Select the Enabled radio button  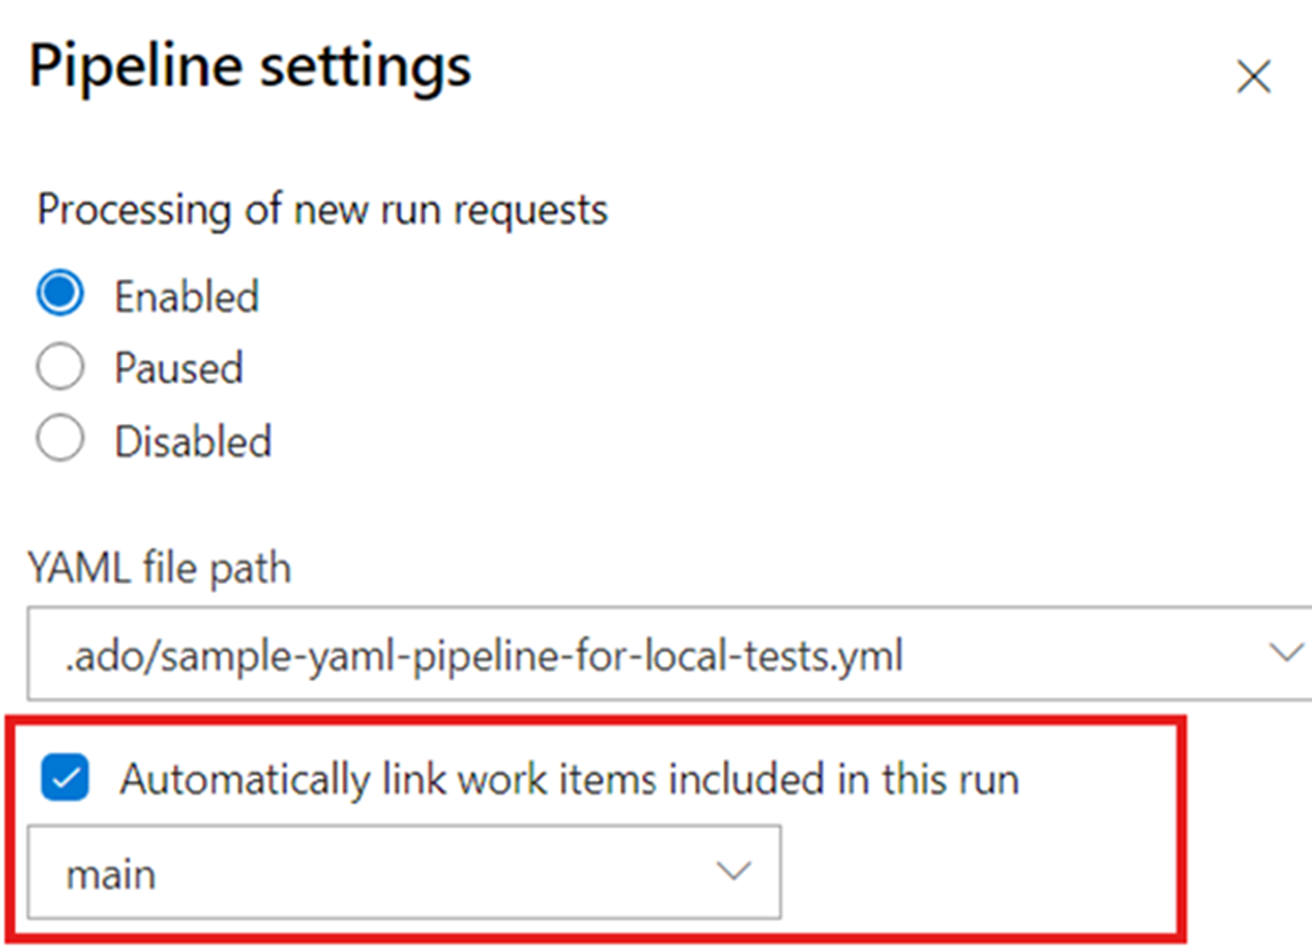tap(59, 293)
